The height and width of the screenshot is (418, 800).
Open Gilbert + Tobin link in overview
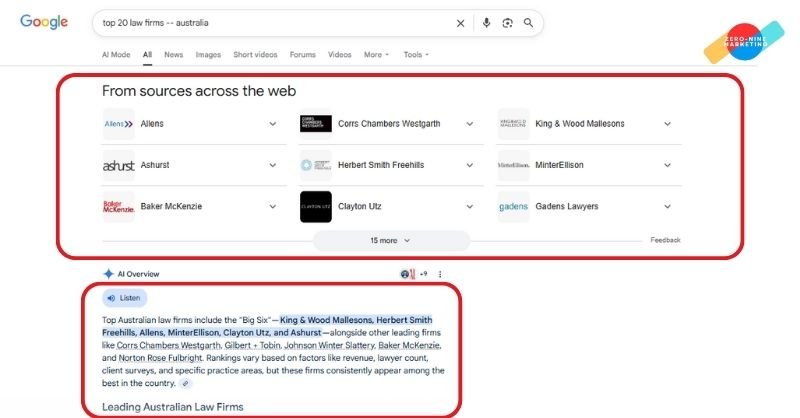252,346
